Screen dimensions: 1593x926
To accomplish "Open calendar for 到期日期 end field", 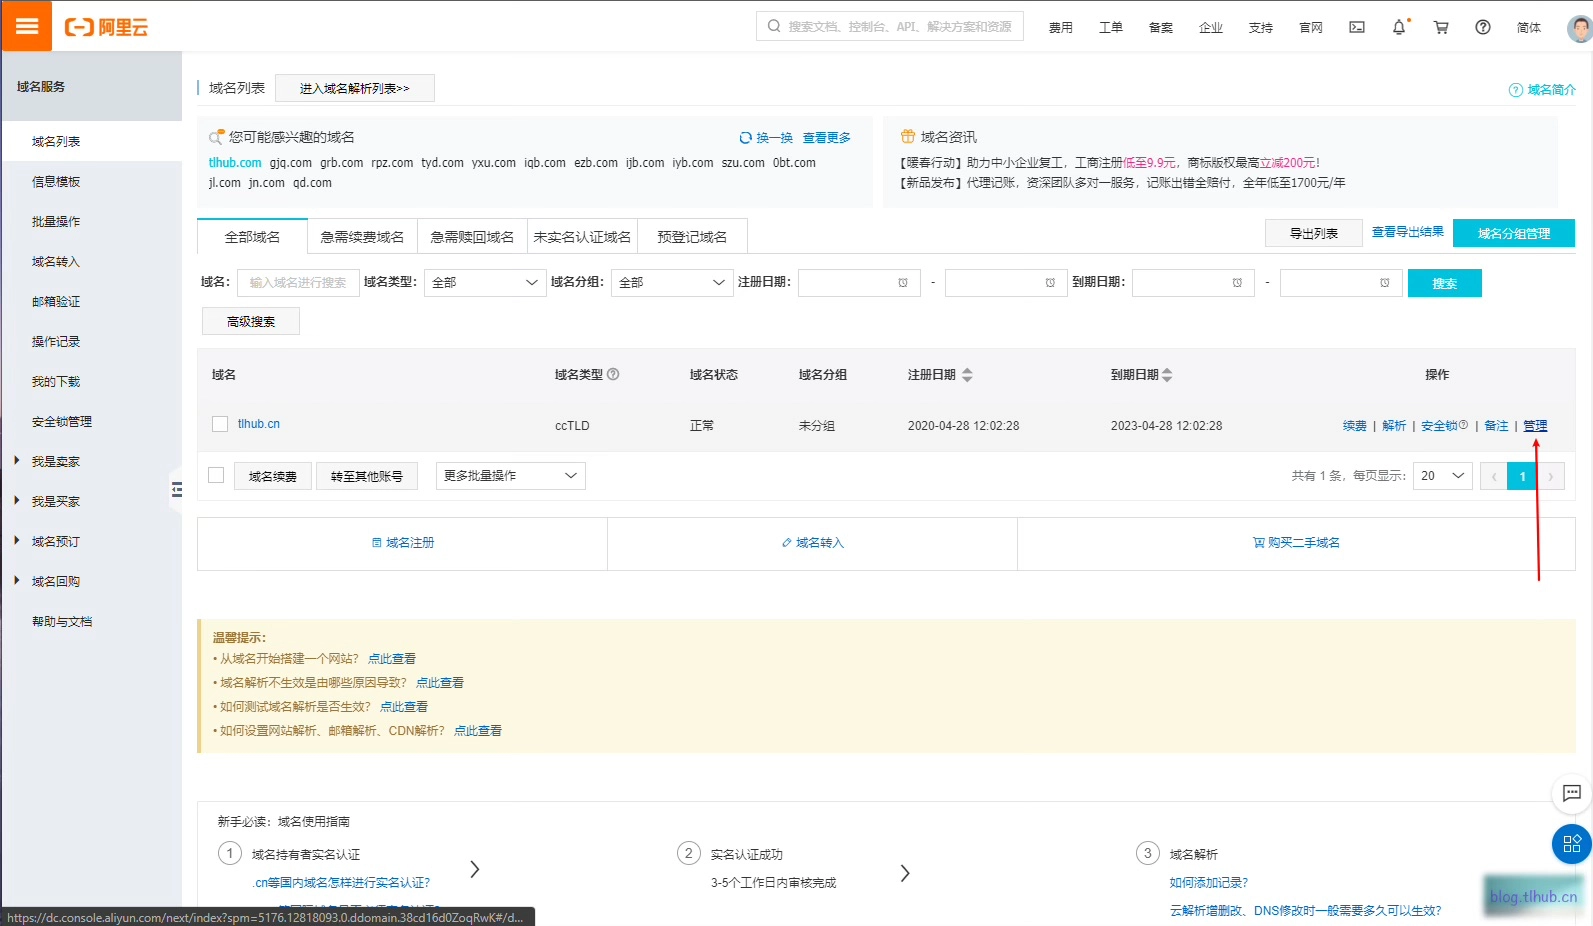I will click(1385, 283).
